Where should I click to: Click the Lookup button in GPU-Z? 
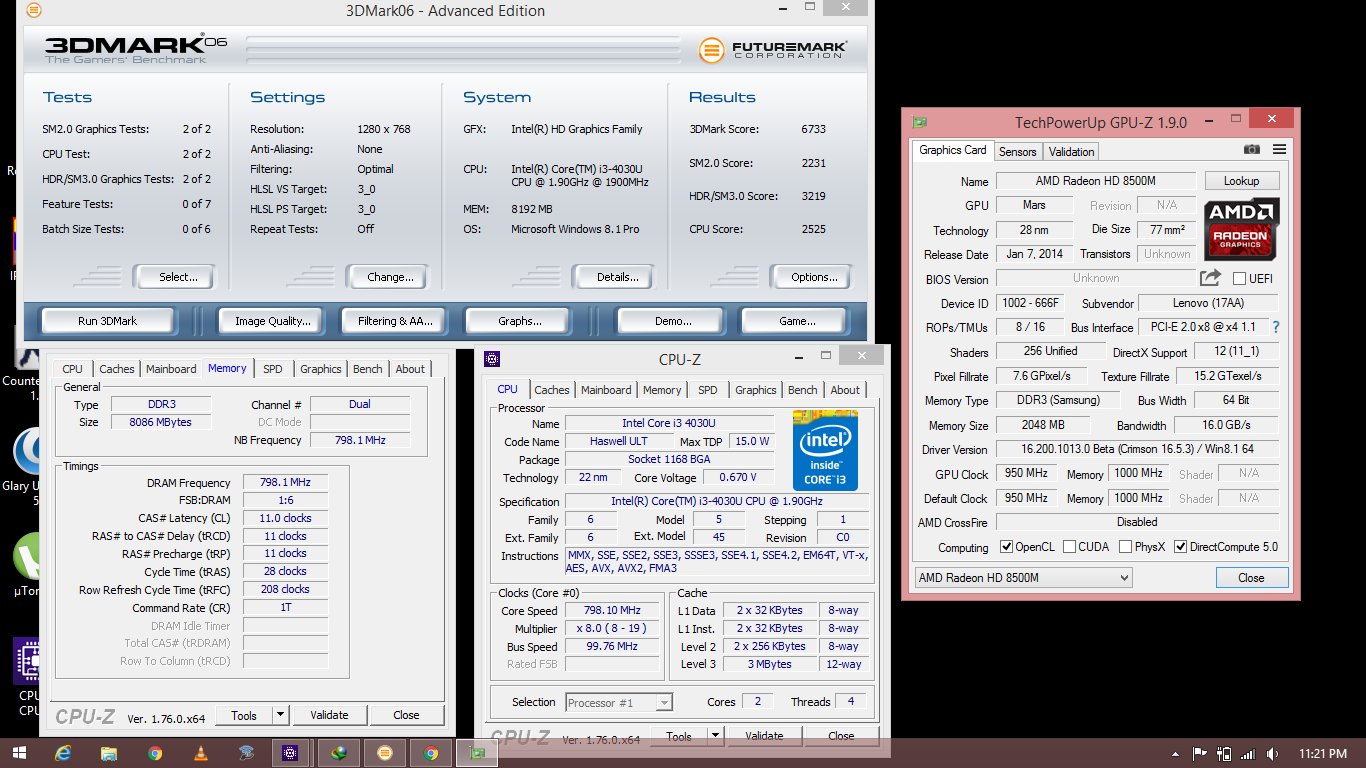click(x=1241, y=181)
